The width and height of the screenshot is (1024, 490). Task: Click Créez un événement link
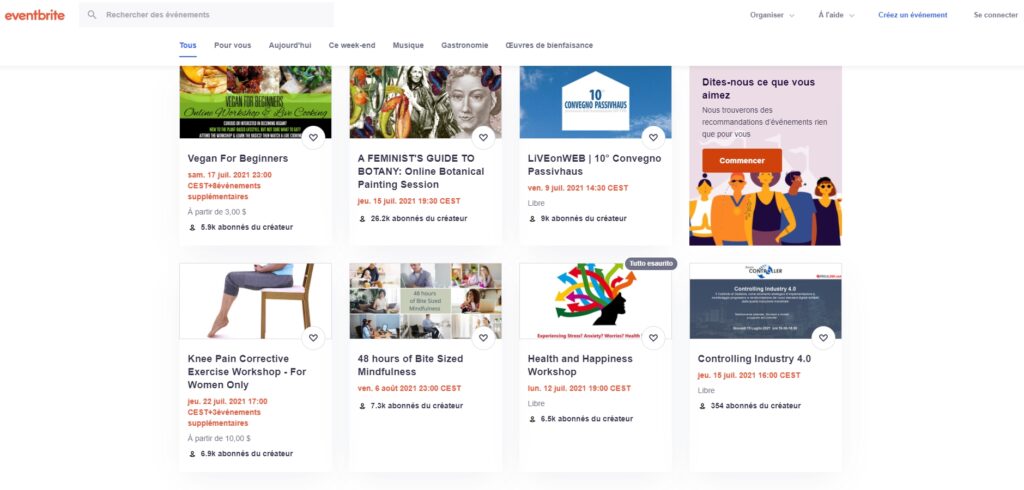pos(912,15)
